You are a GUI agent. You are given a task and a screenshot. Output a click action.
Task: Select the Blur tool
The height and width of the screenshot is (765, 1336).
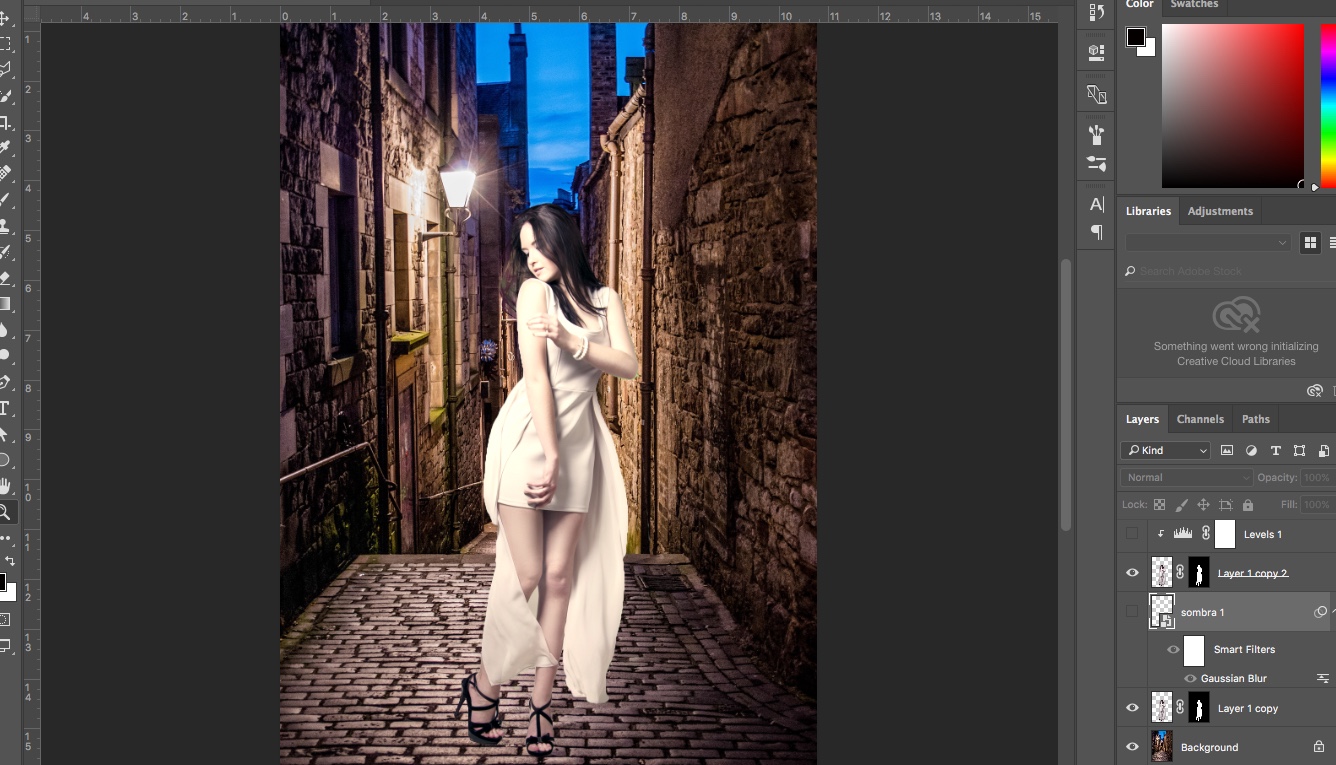[4, 330]
